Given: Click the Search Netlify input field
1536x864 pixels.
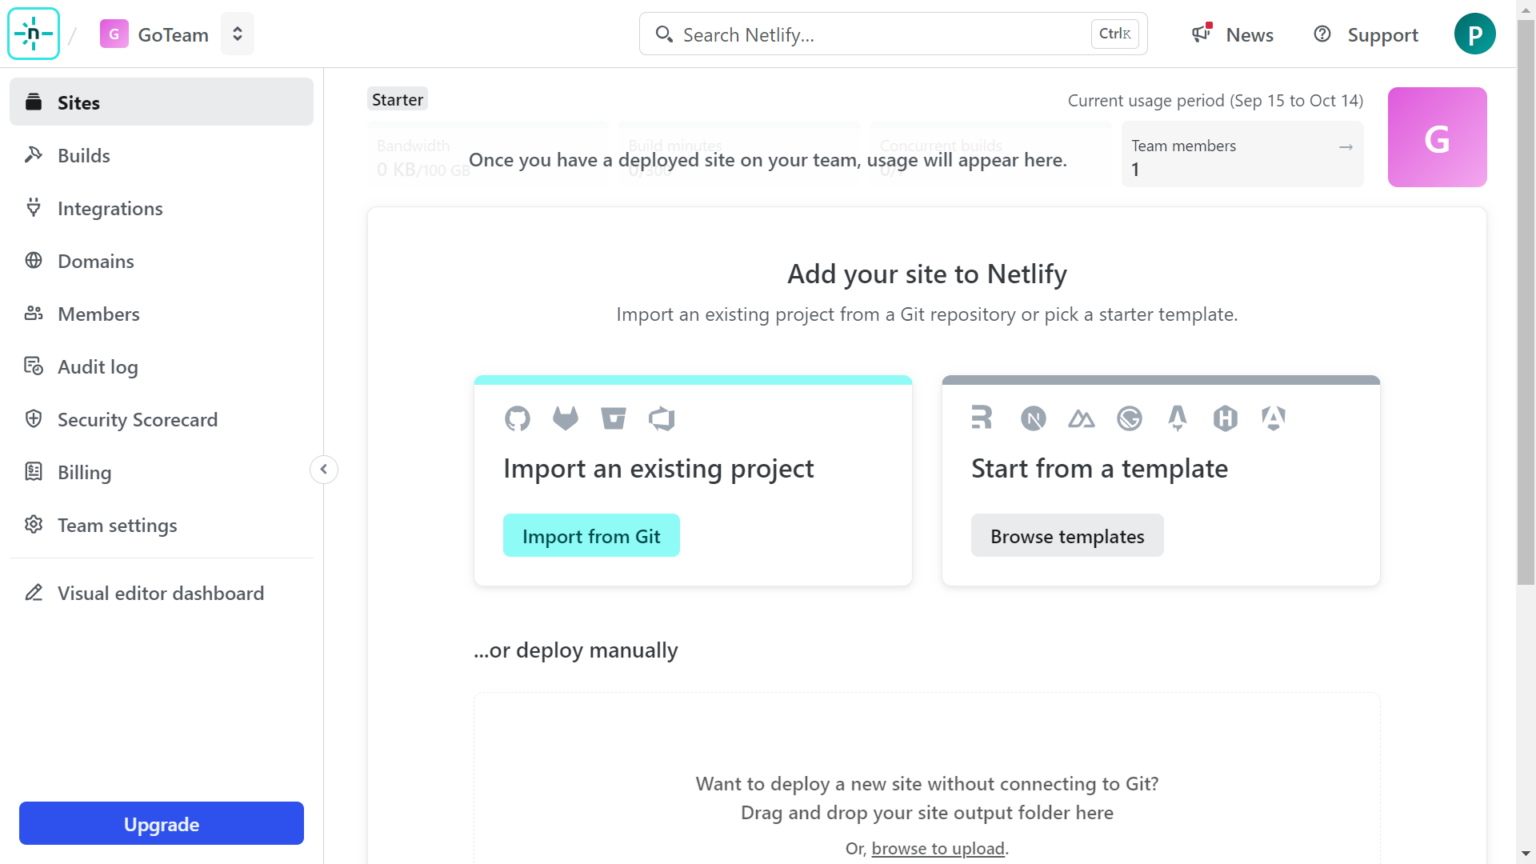Looking at the screenshot, I should coord(880,35).
